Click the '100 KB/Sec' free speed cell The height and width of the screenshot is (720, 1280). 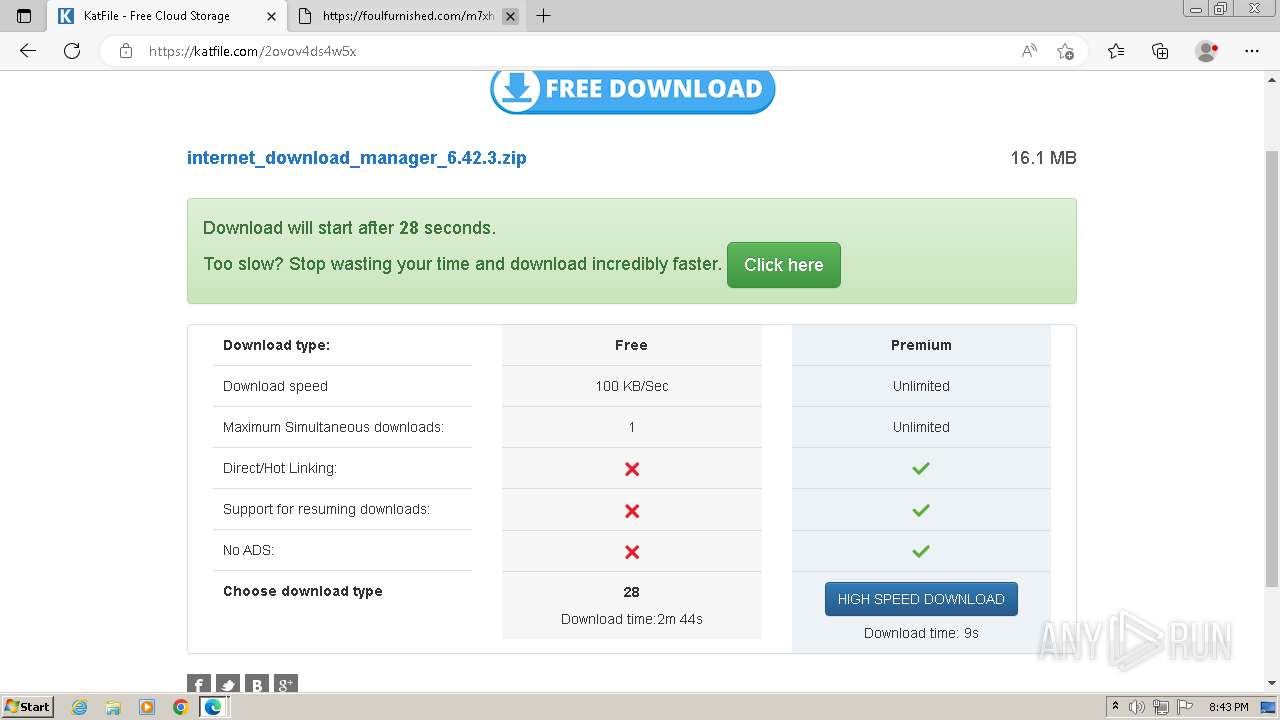pyautogui.click(x=631, y=386)
